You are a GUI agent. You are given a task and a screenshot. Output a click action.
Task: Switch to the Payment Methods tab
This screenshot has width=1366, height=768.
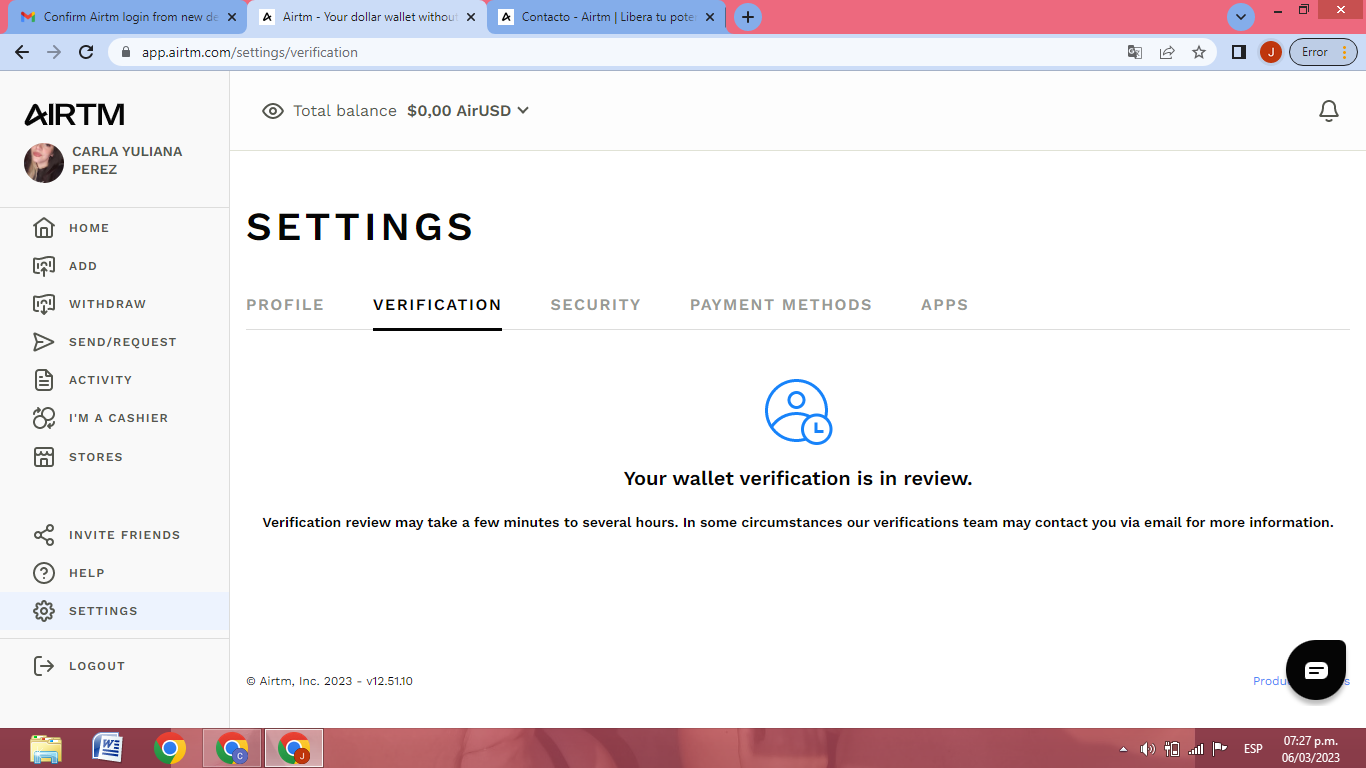click(780, 305)
